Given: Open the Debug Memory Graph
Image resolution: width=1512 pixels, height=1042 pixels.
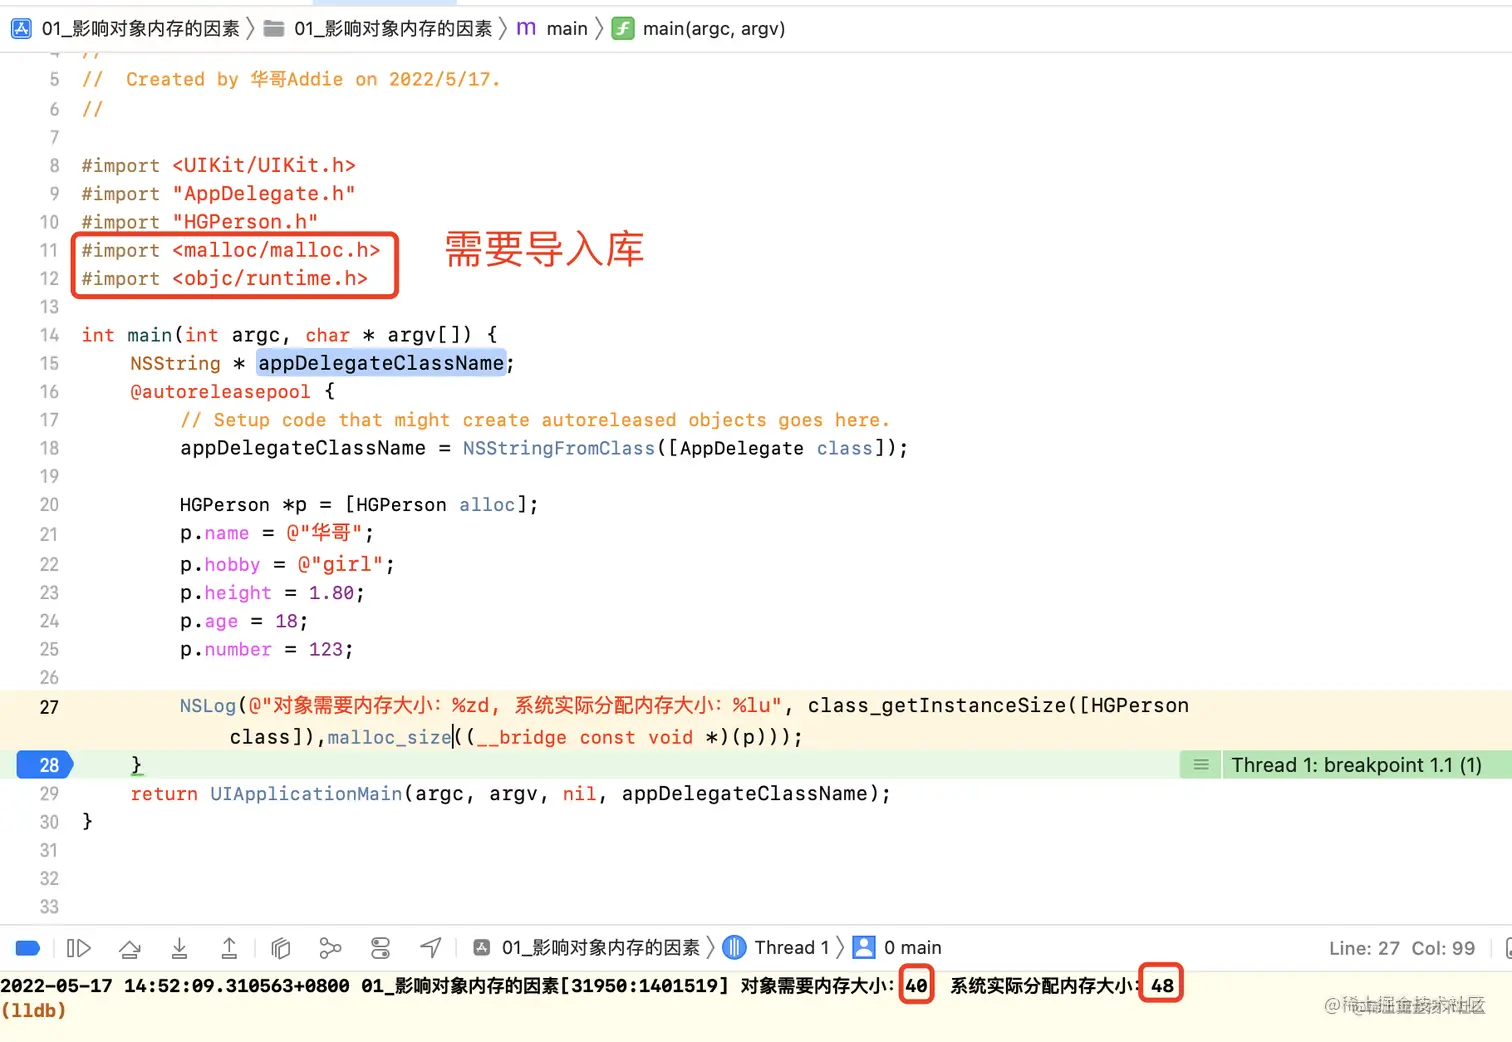Looking at the screenshot, I should click(330, 948).
